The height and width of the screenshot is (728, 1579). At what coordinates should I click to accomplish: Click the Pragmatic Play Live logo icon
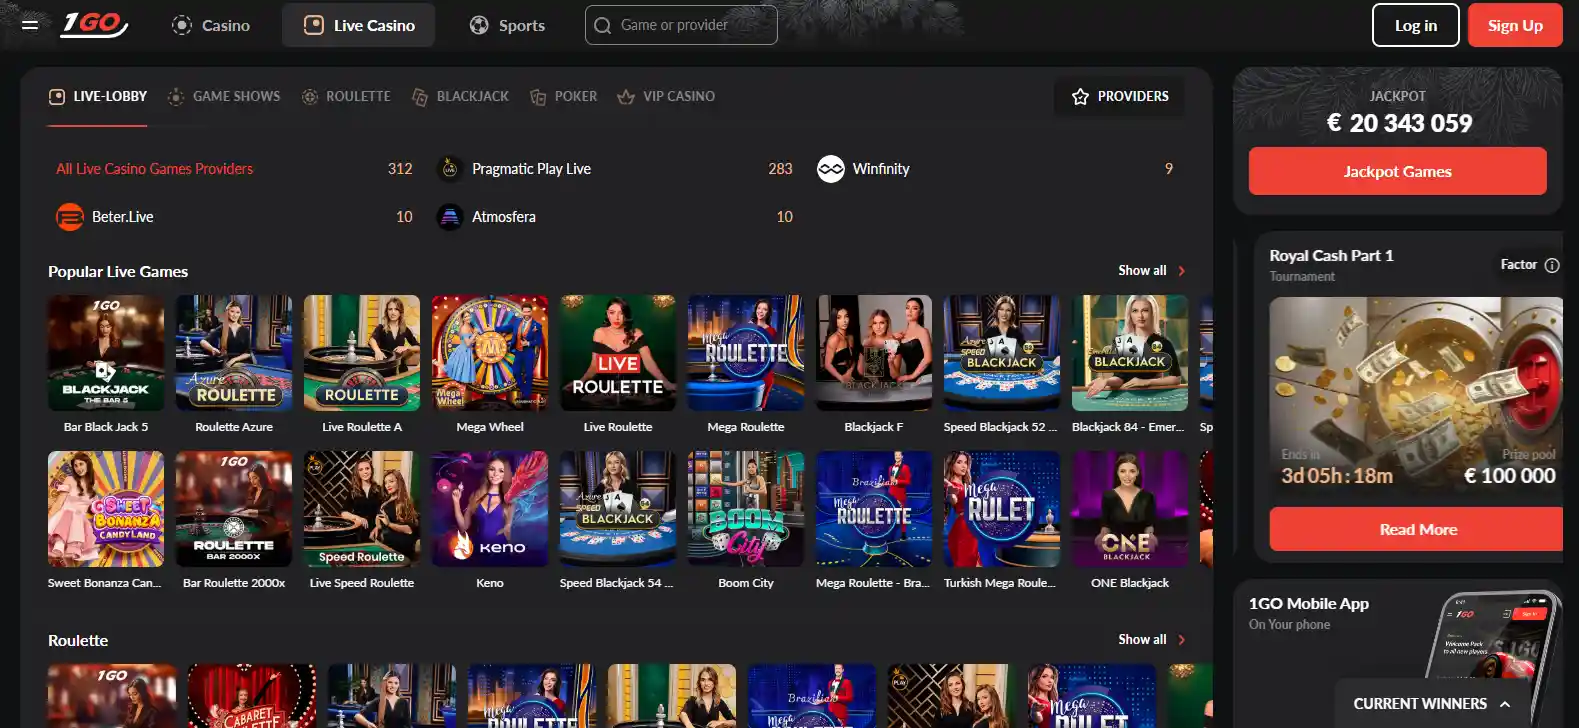450,169
